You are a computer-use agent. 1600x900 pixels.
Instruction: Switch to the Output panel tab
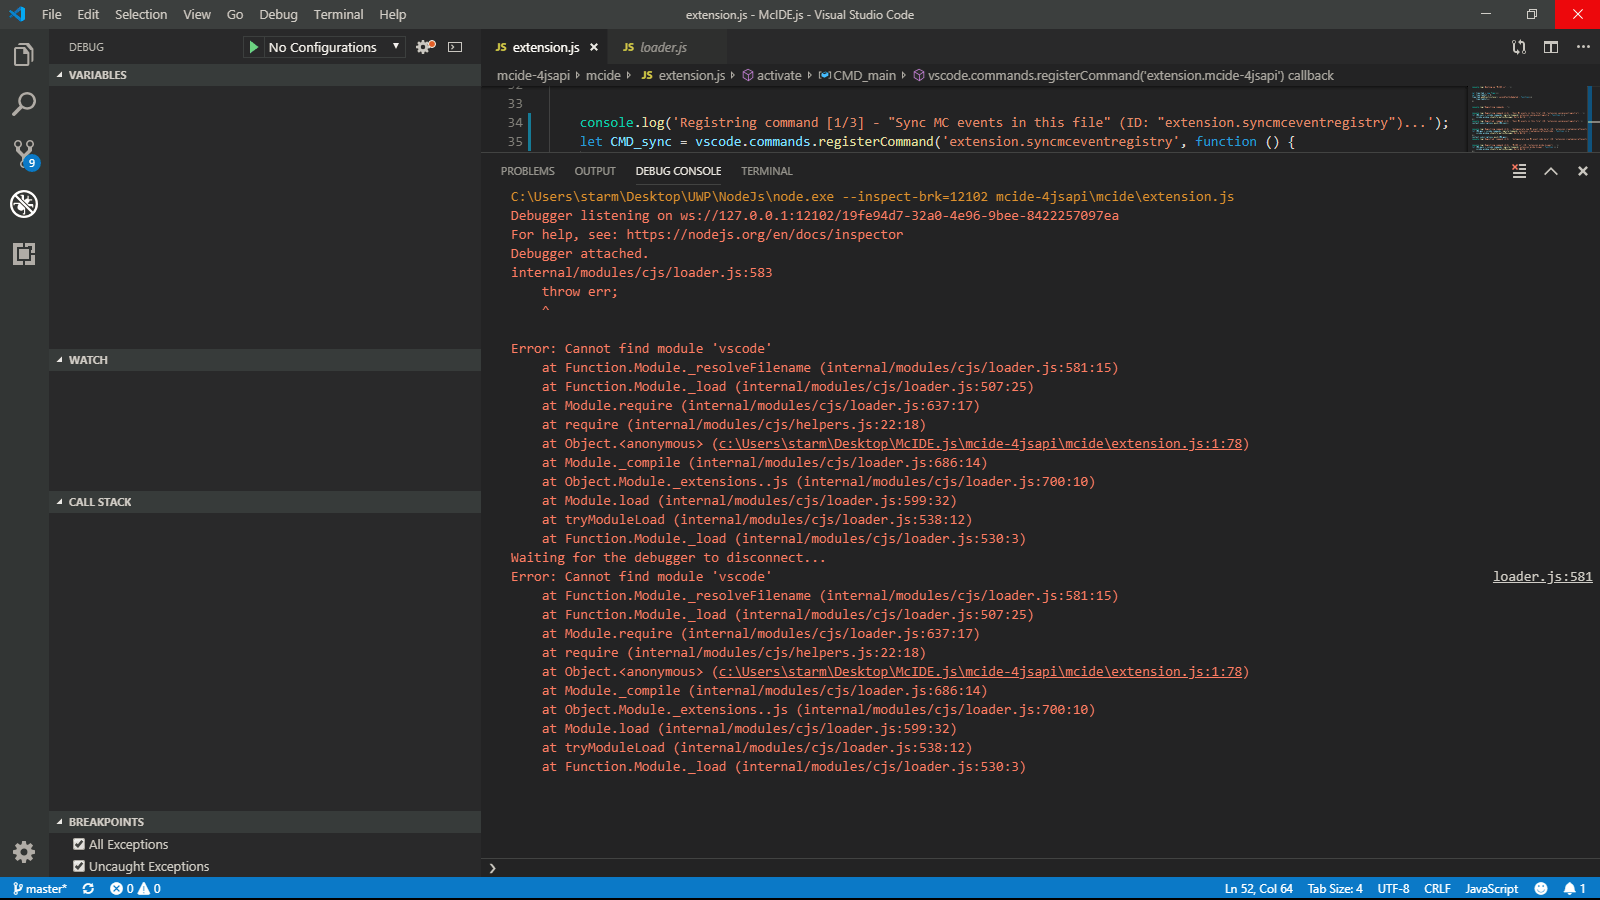pyautogui.click(x=595, y=171)
